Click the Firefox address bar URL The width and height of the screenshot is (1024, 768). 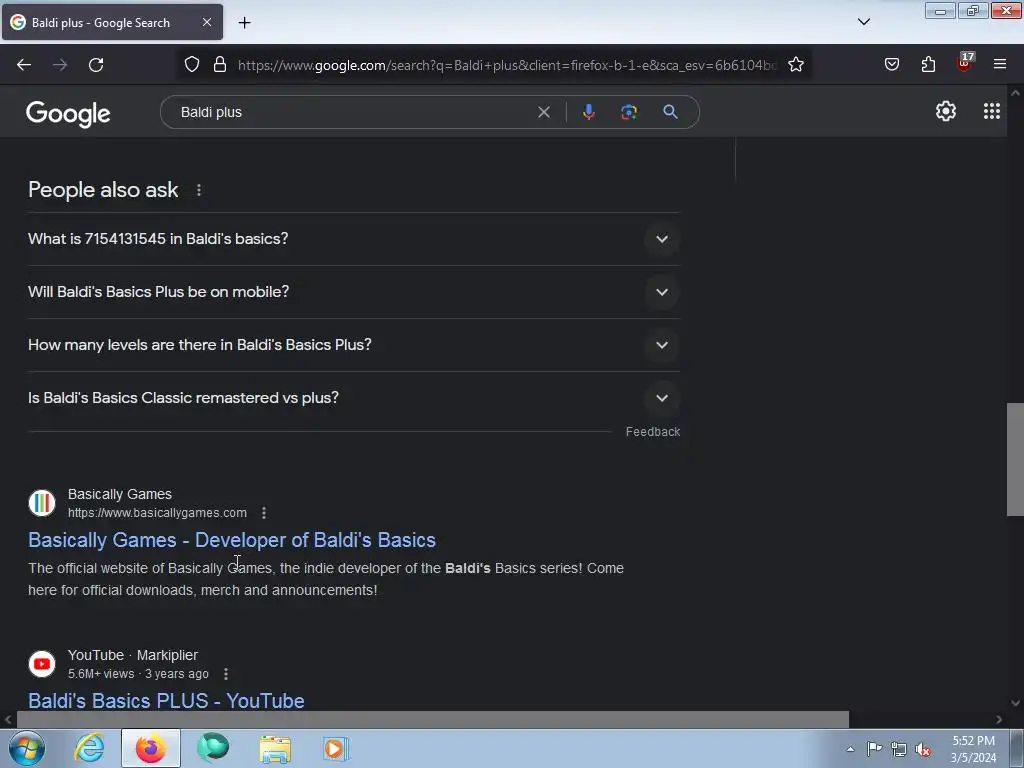click(x=507, y=65)
